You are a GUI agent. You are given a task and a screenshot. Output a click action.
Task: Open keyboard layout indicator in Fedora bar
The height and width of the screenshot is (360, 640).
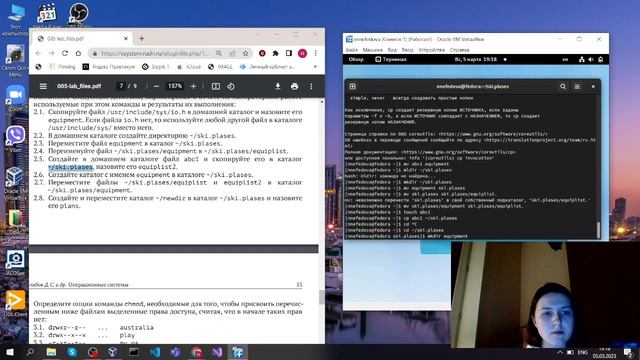[565, 60]
